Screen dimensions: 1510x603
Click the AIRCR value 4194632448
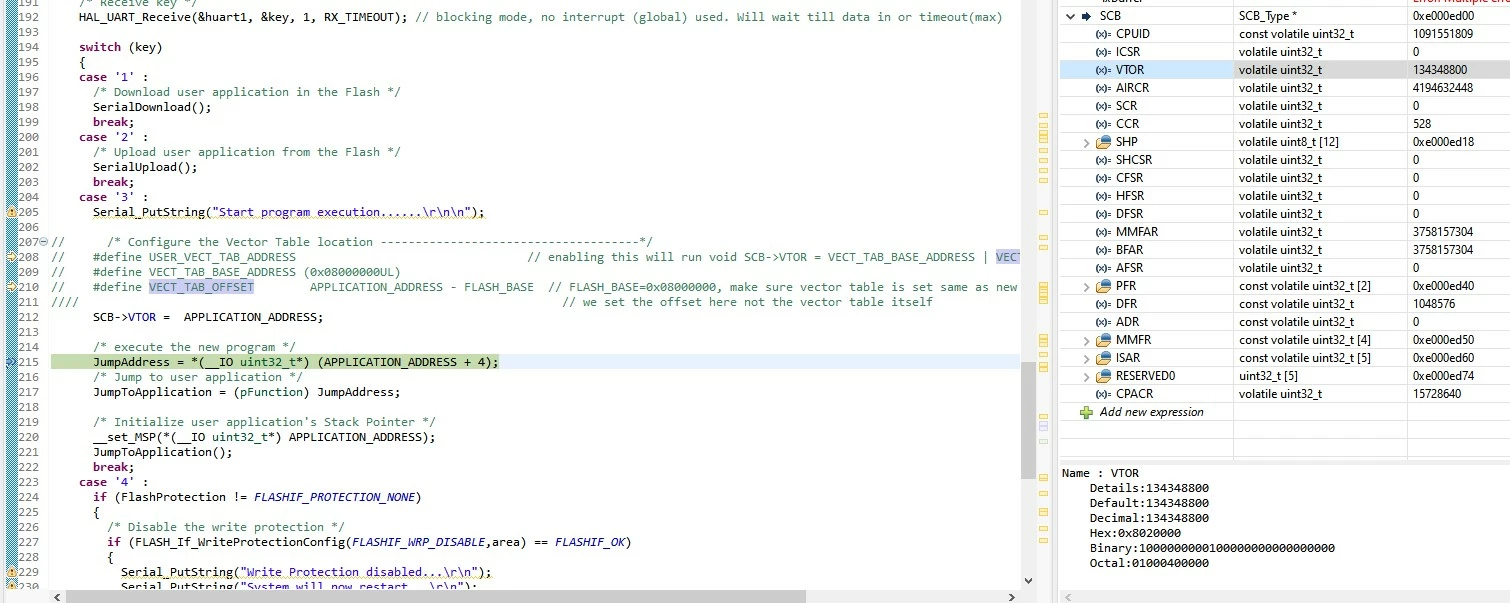[x=1442, y=88]
